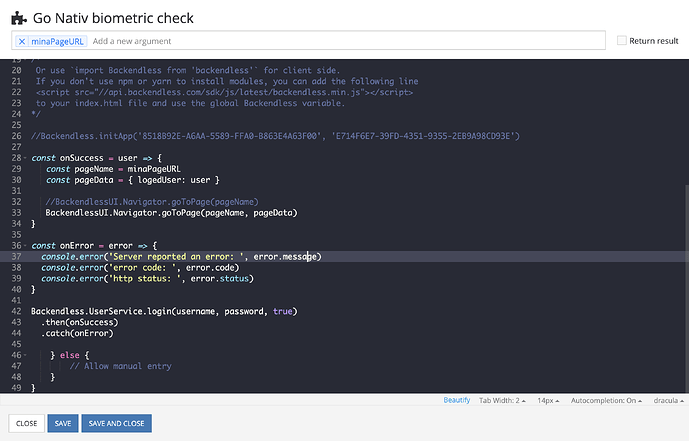Click the 'error code: ' console line

(140, 267)
